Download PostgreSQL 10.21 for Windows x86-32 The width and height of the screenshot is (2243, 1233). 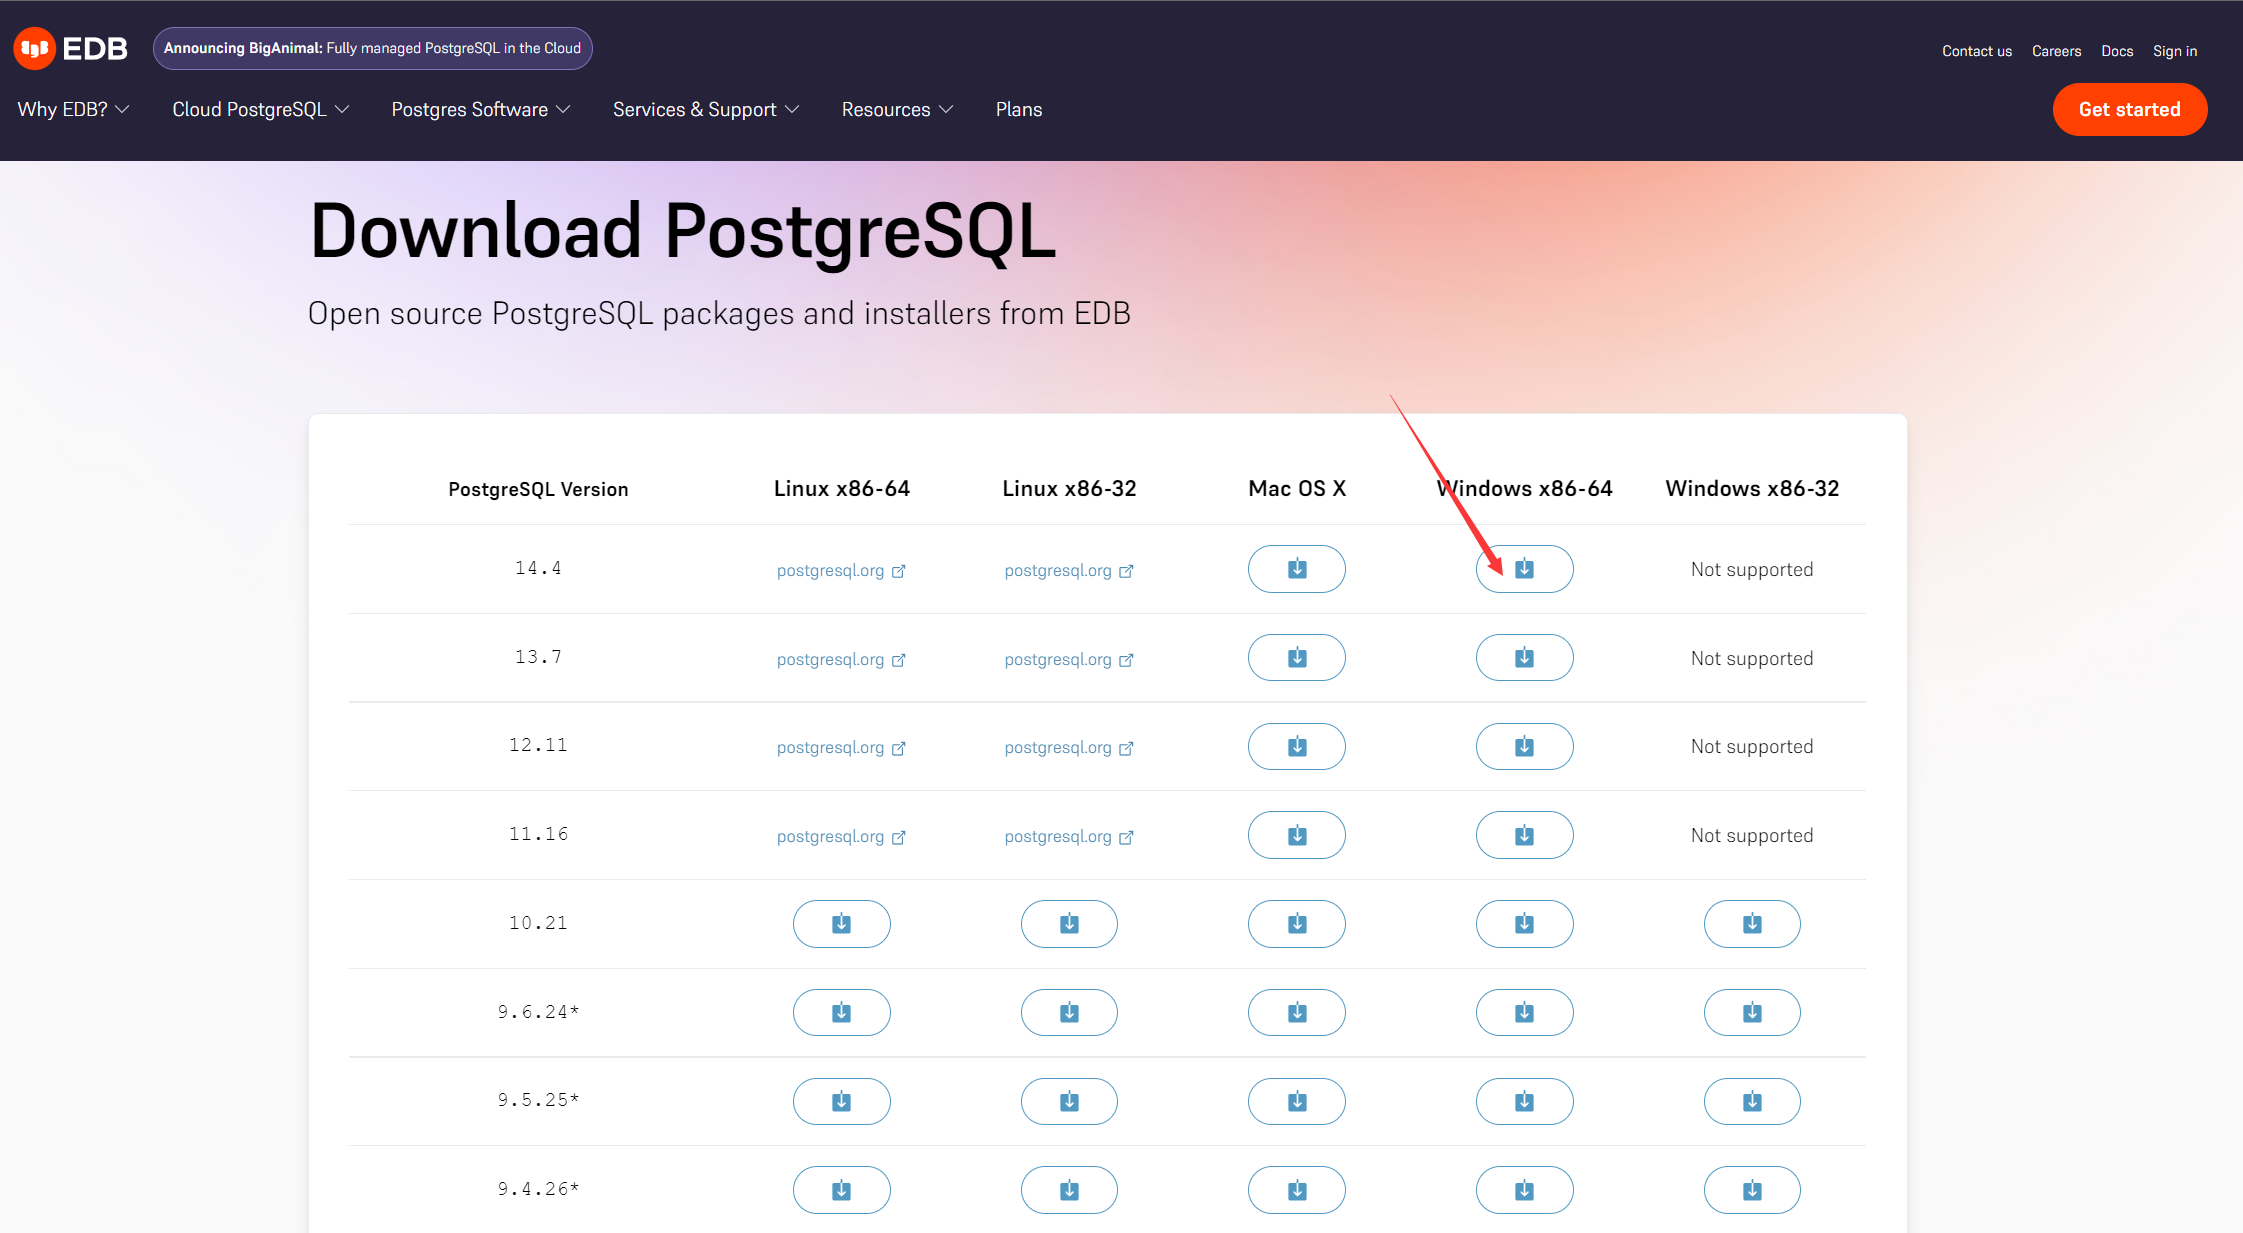[1752, 924]
